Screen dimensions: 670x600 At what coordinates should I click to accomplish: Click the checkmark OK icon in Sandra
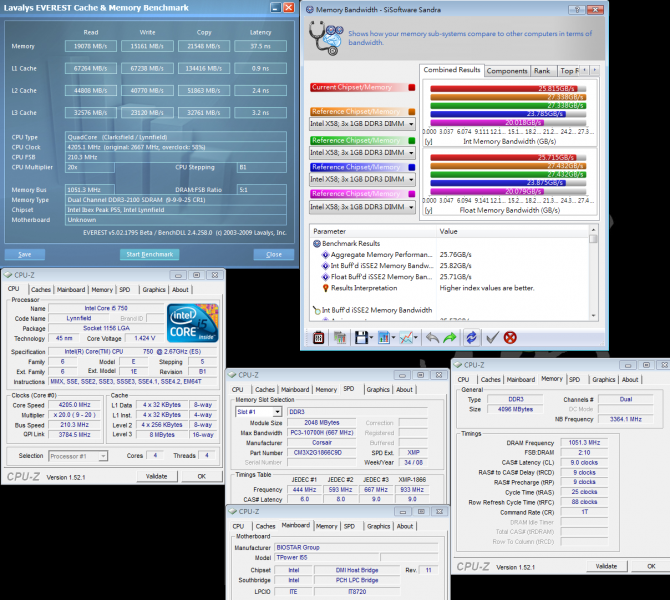click(x=491, y=338)
